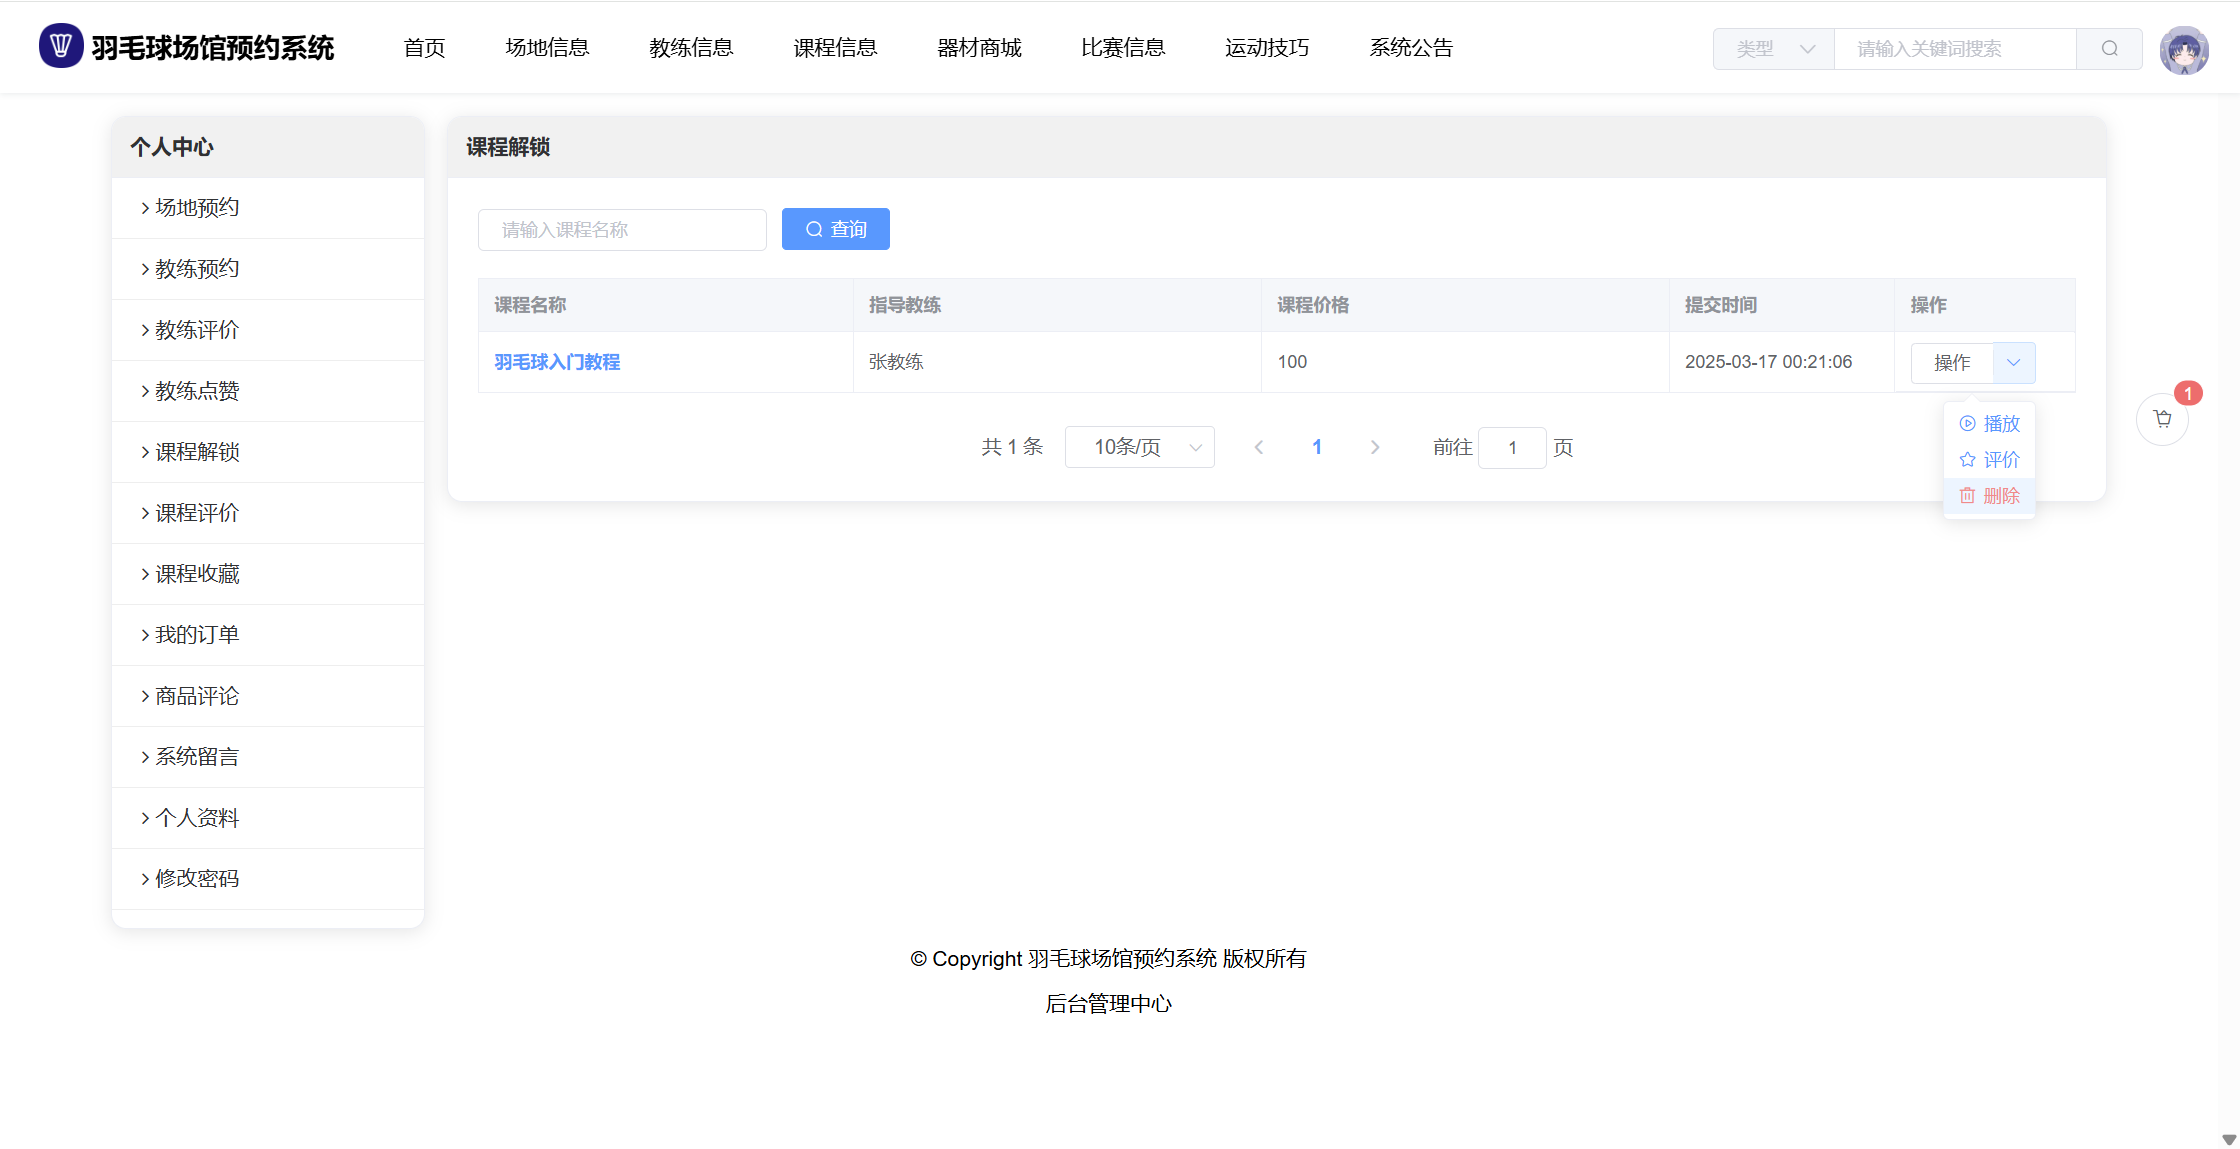Image resolution: width=2240 pixels, height=1149 pixels.
Task: Open the user avatar profile menu
Action: 2183,50
